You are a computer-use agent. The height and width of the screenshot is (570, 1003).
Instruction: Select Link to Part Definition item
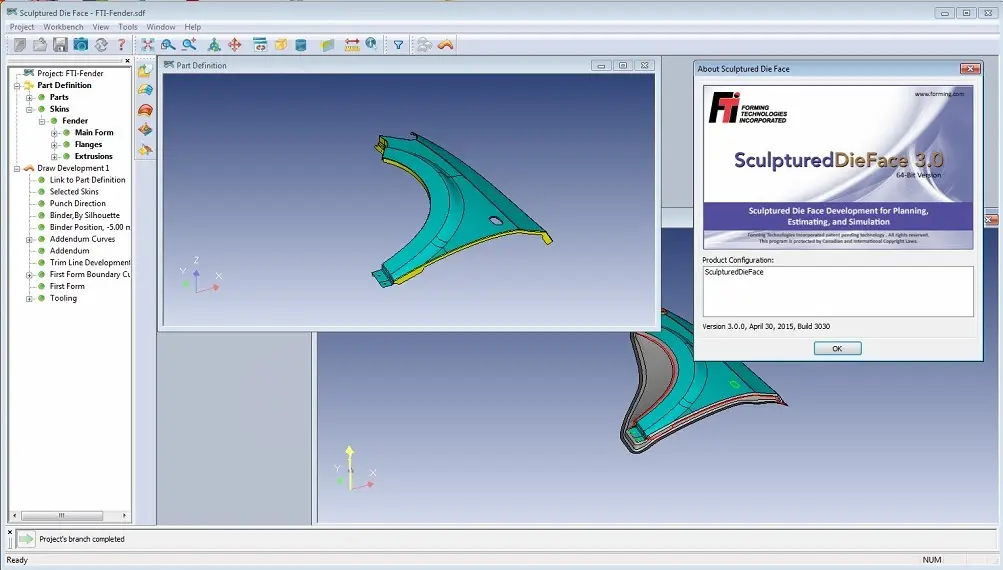click(x=88, y=180)
